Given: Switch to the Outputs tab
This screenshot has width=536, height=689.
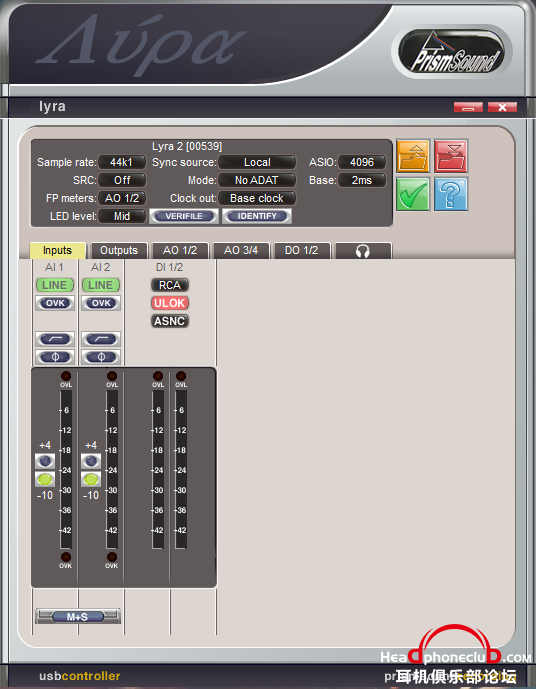Looking at the screenshot, I should (x=119, y=251).
